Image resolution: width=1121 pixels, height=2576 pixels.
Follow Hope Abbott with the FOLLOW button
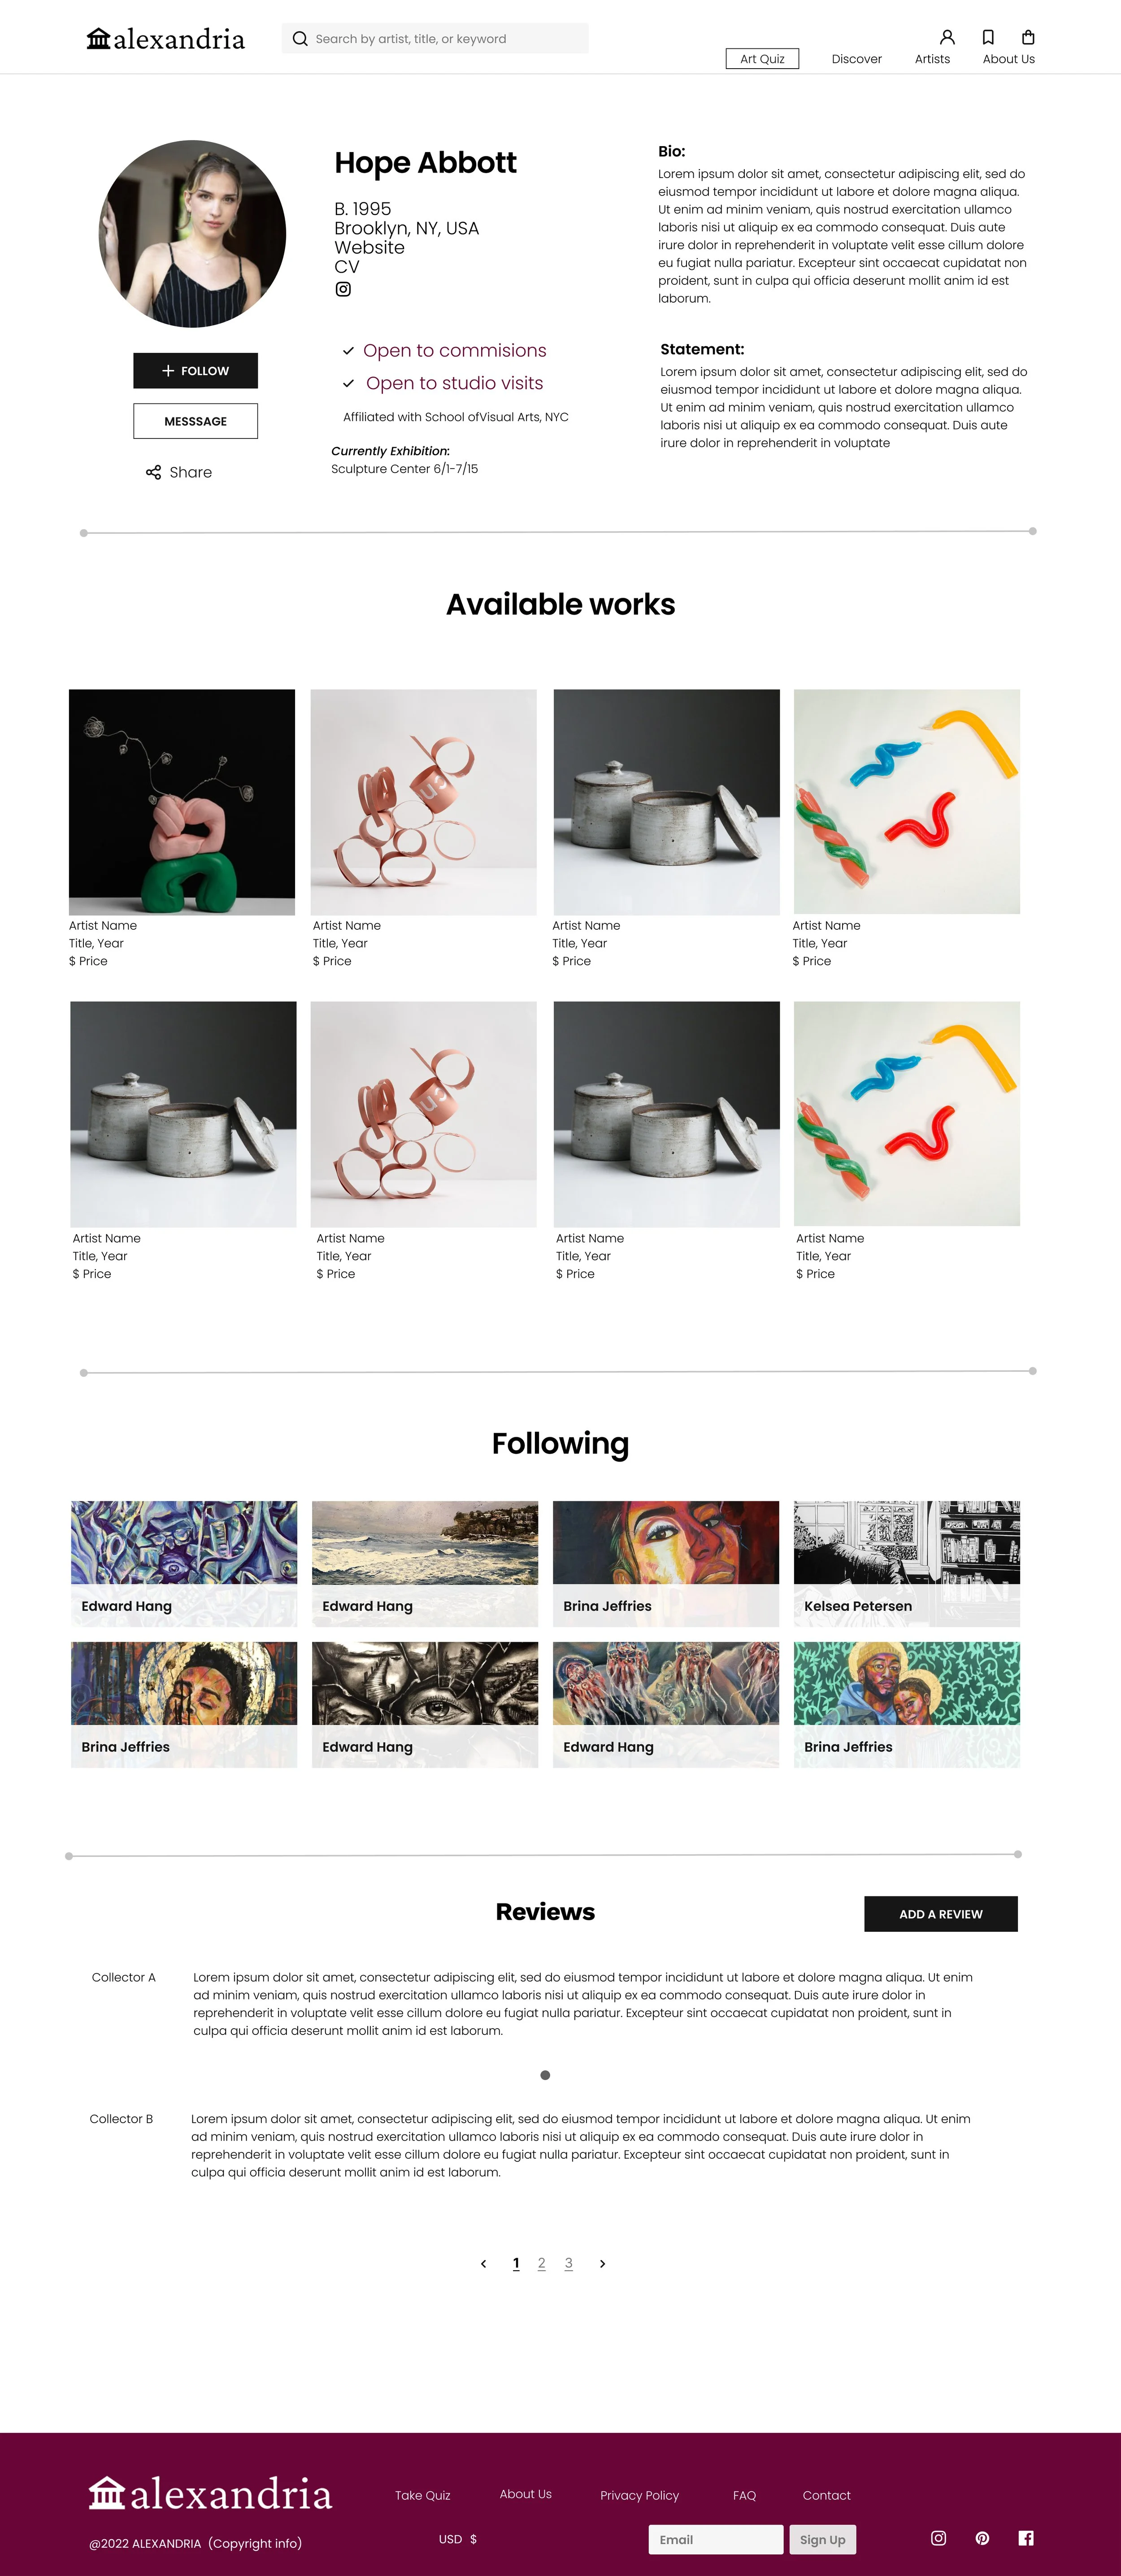[196, 371]
